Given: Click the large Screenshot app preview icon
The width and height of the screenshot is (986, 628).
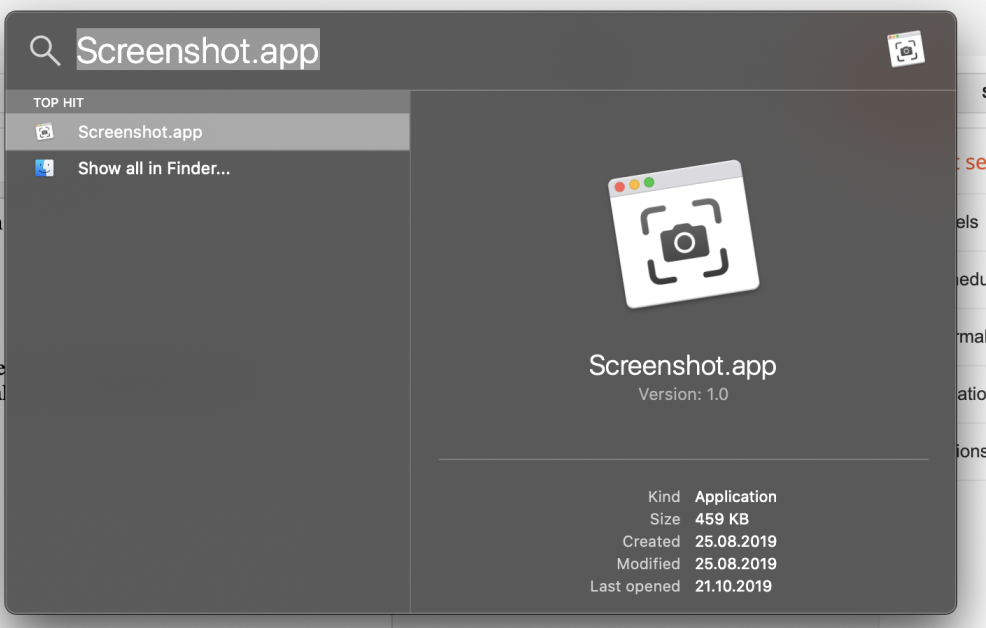Looking at the screenshot, I should click(684, 234).
